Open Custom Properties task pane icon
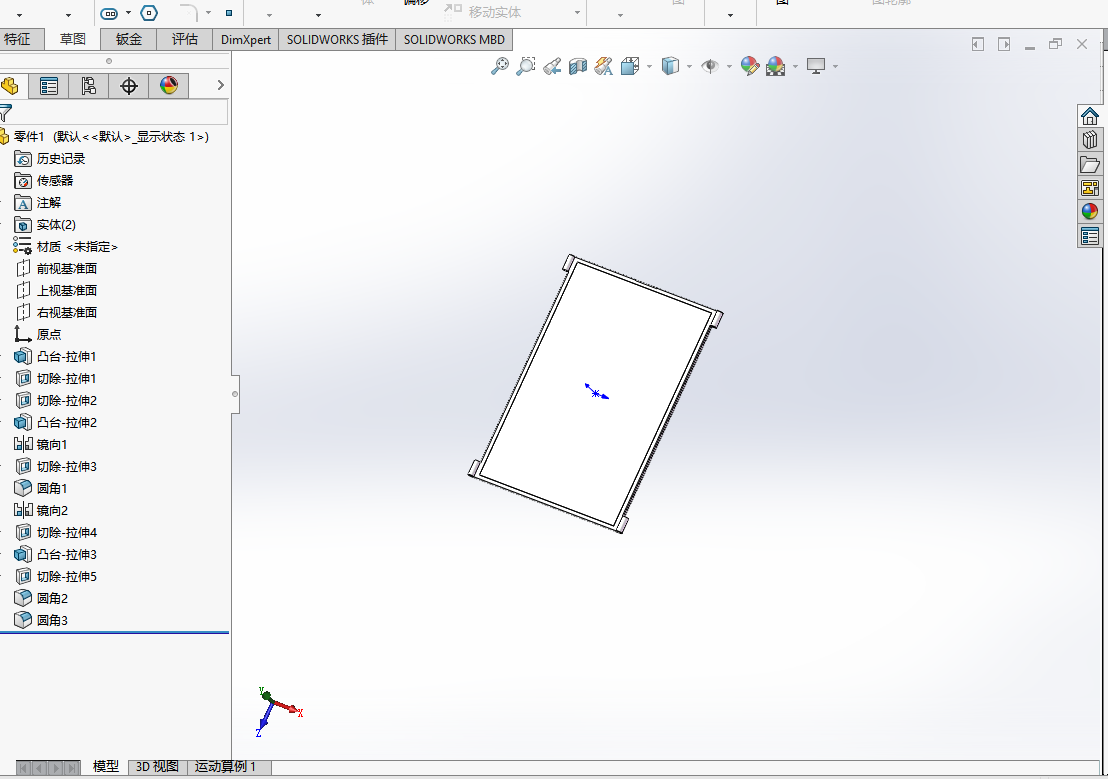Screen dimensions: 1108x779 pos(1090,236)
